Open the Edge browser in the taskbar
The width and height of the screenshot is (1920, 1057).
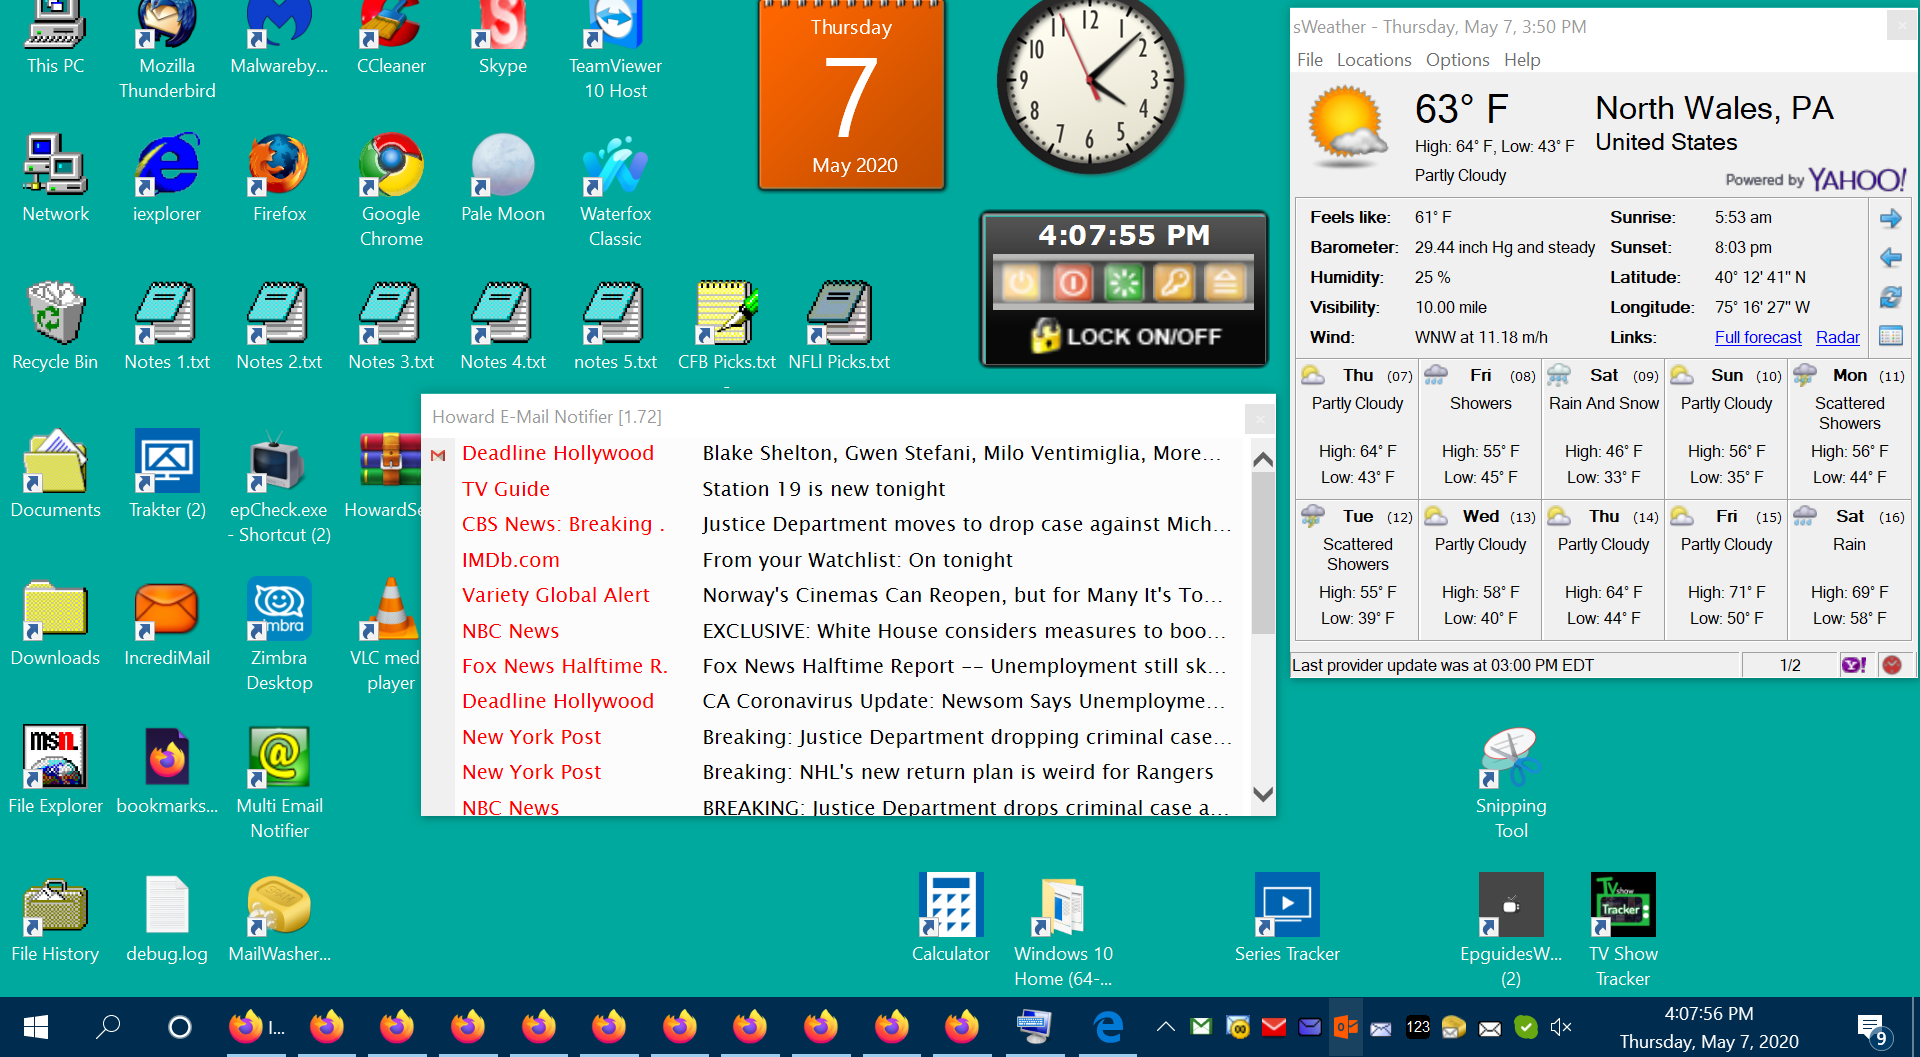[1108, 1027]
